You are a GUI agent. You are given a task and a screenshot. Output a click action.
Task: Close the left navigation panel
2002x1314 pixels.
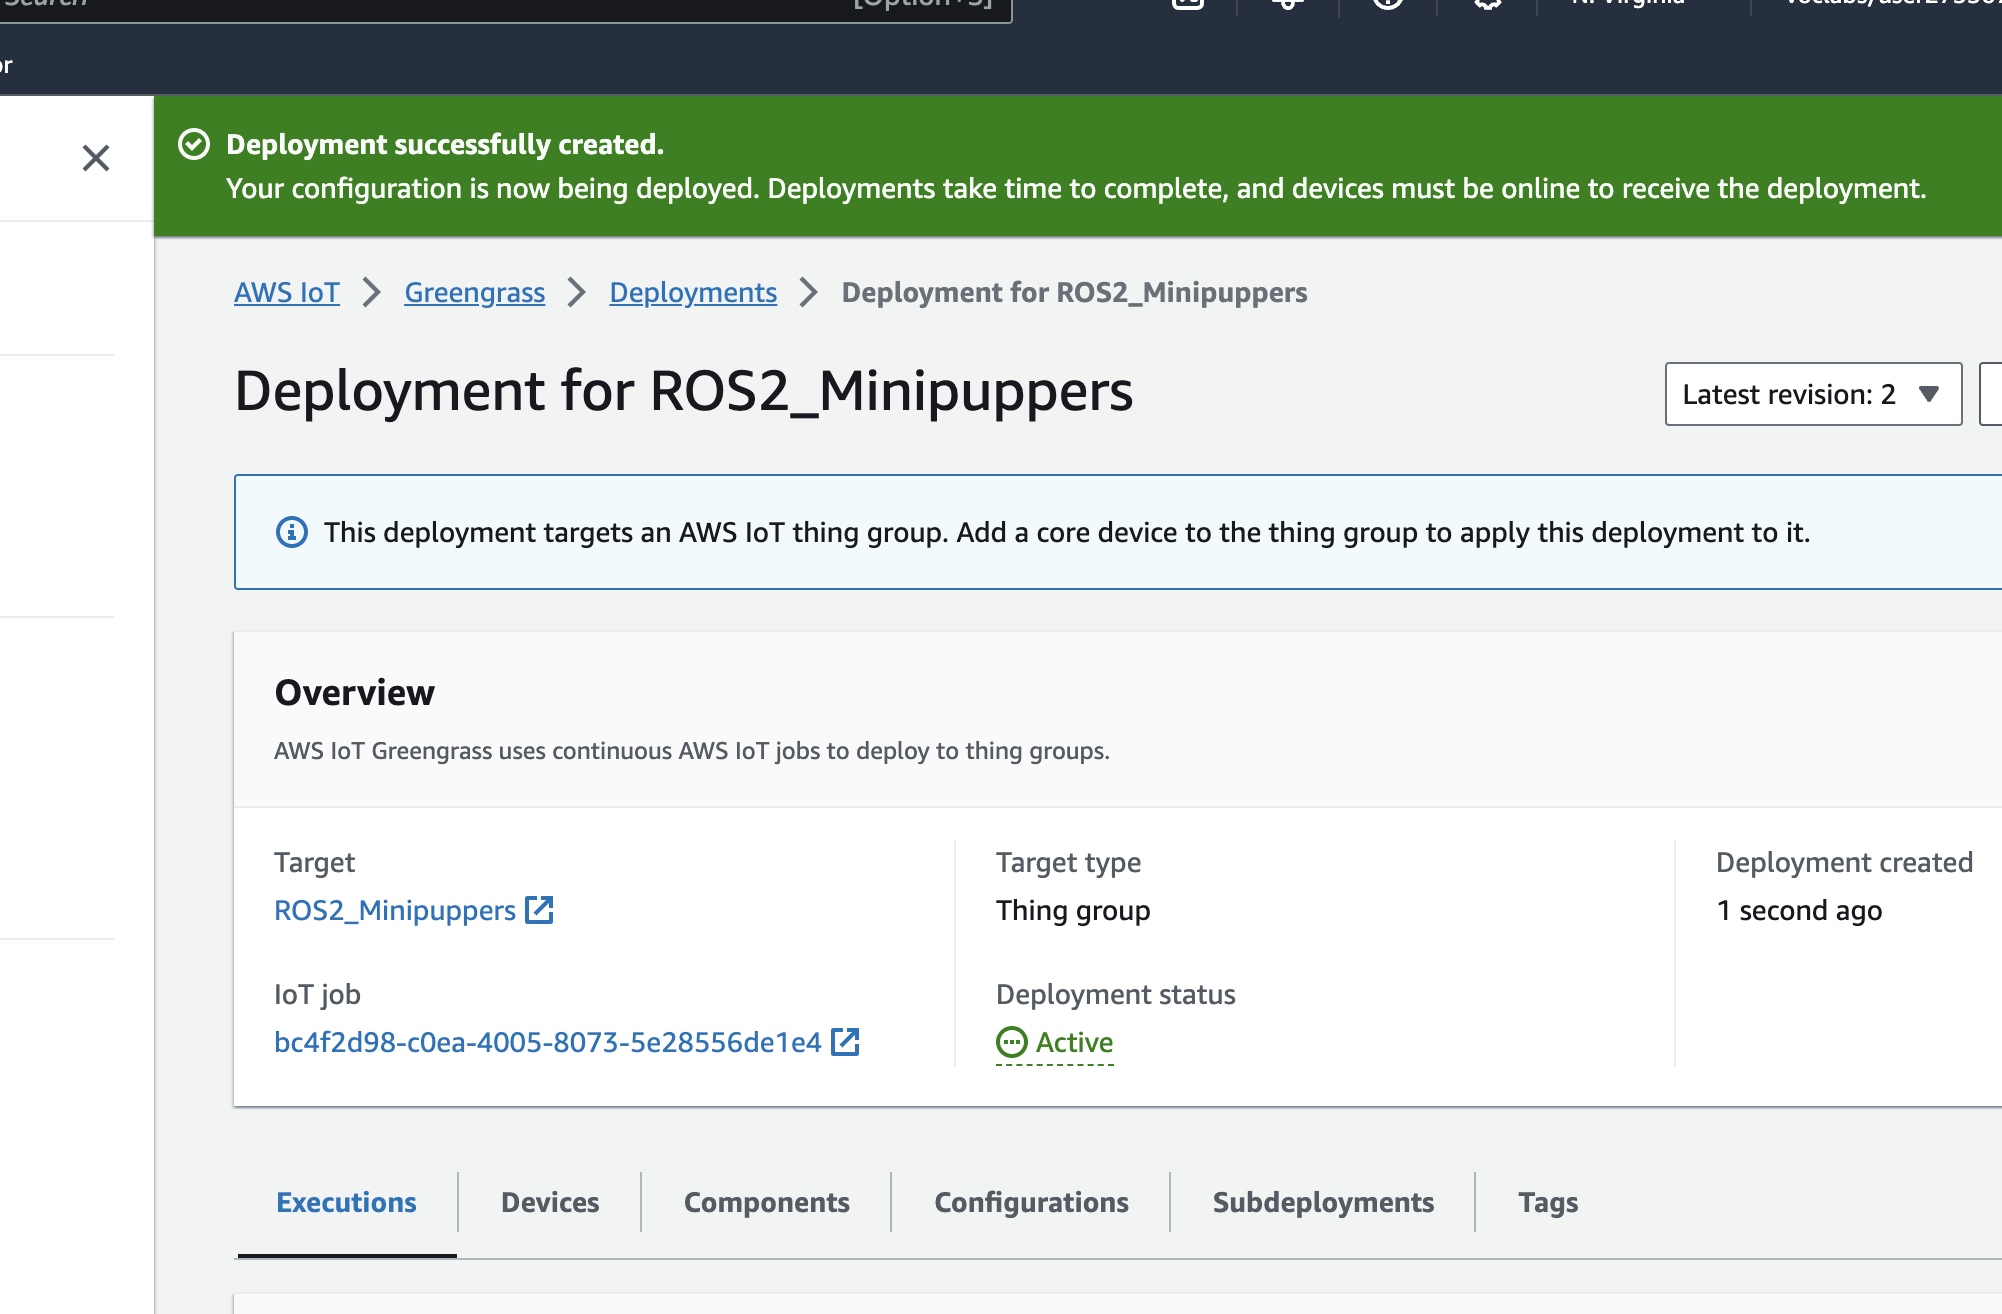[x=96, y=158]
